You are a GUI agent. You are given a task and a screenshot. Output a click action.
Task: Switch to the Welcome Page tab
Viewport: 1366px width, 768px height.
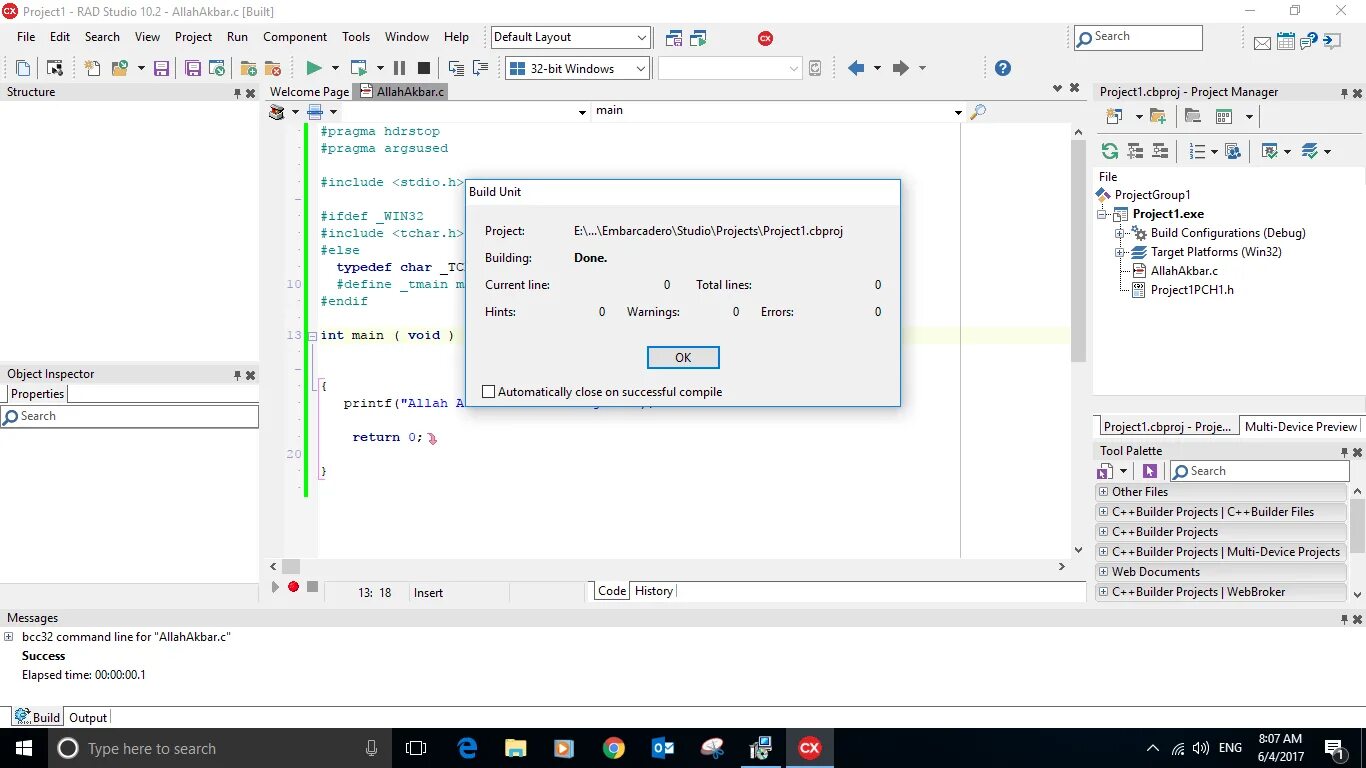pos(309,92)
